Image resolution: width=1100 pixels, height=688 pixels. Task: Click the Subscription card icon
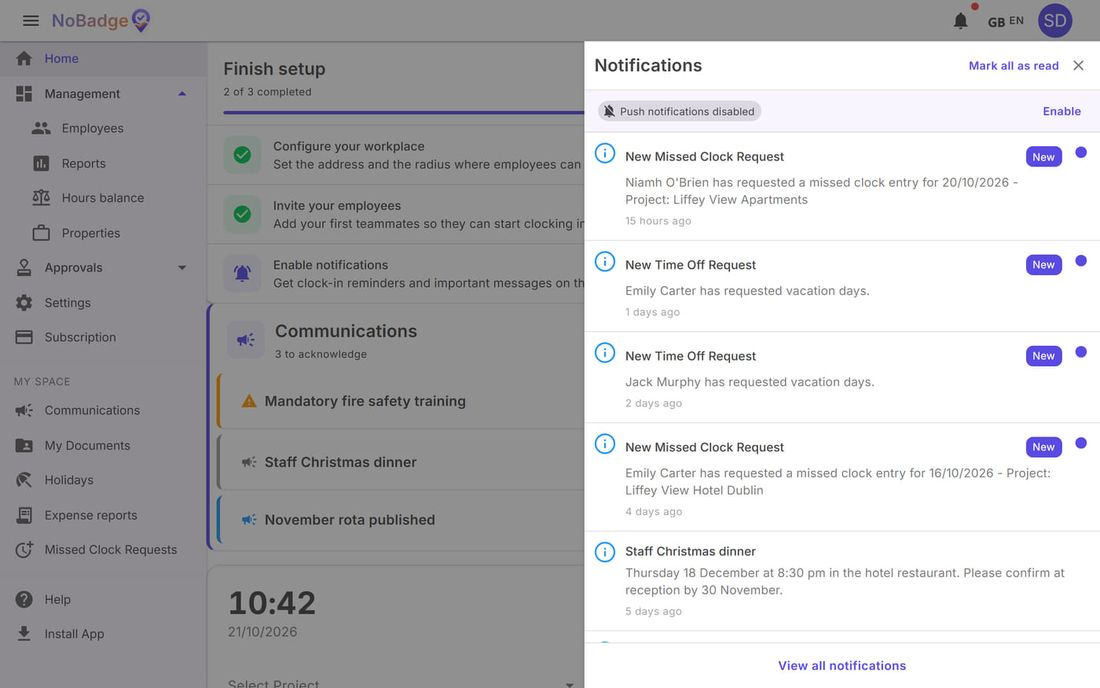click(x=24, y=337)
